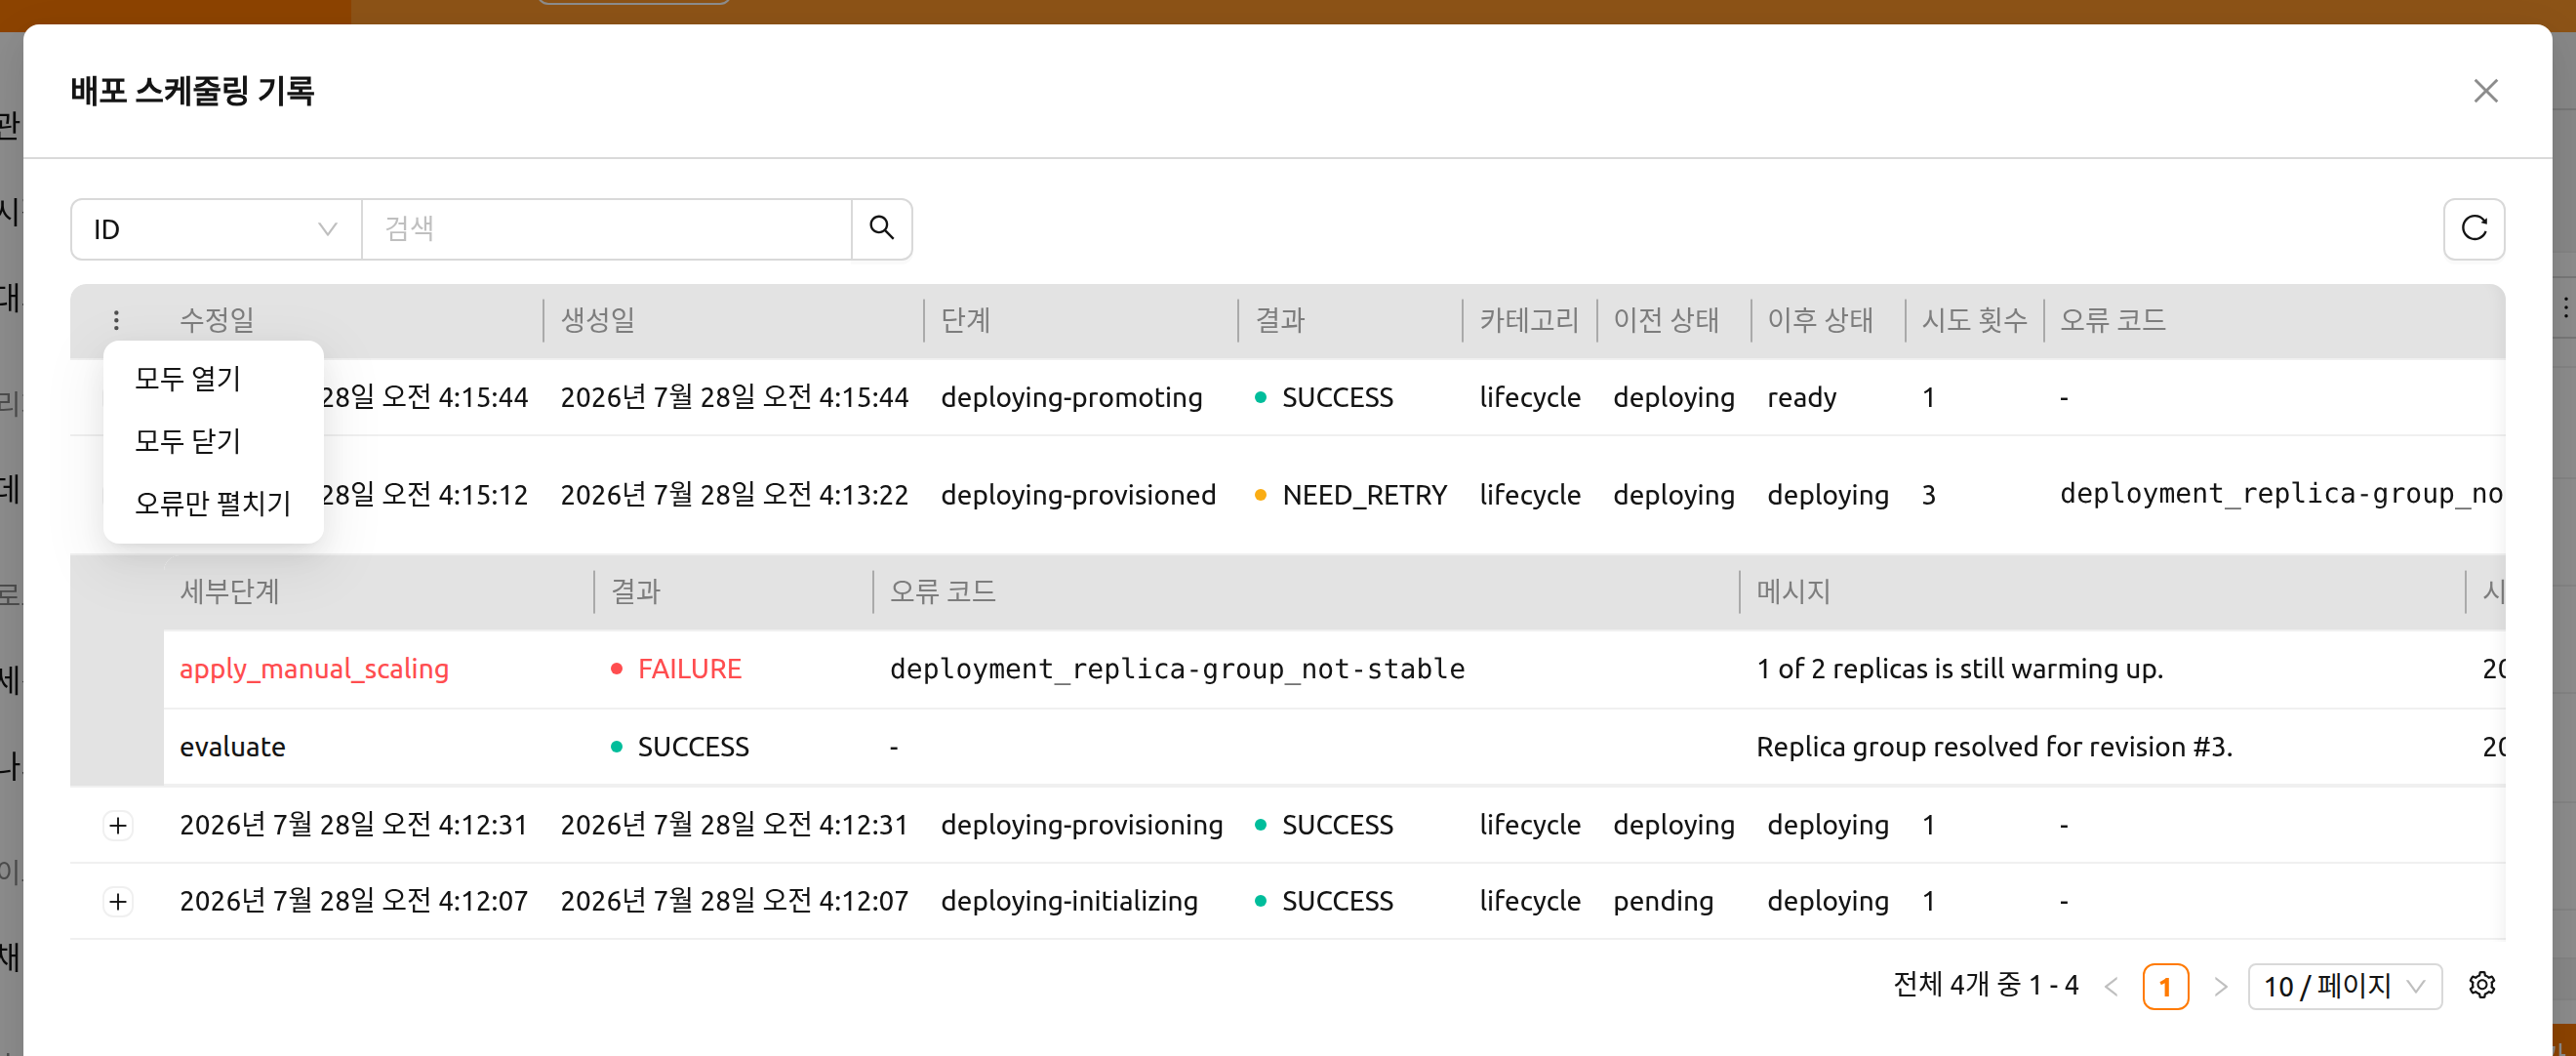The height and width of the screenshot is (1056, 2576).
Task: Click the deploying-provisioning phase cell
Action: coord(1081,825)
